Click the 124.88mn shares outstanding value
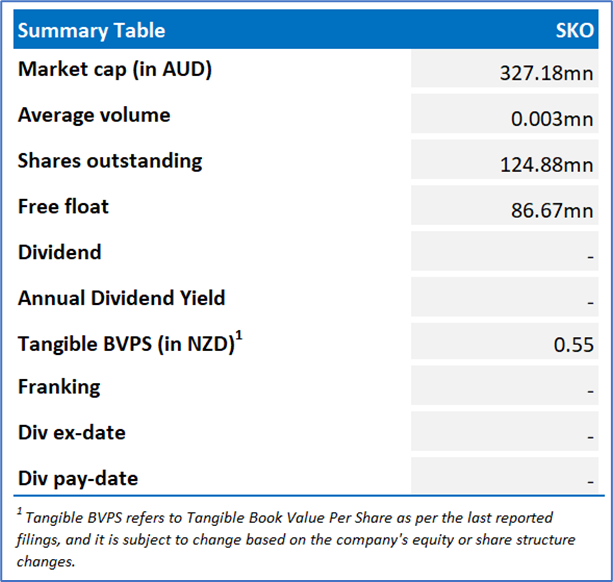Screen dimensions: 613x582 pos(547,165)
